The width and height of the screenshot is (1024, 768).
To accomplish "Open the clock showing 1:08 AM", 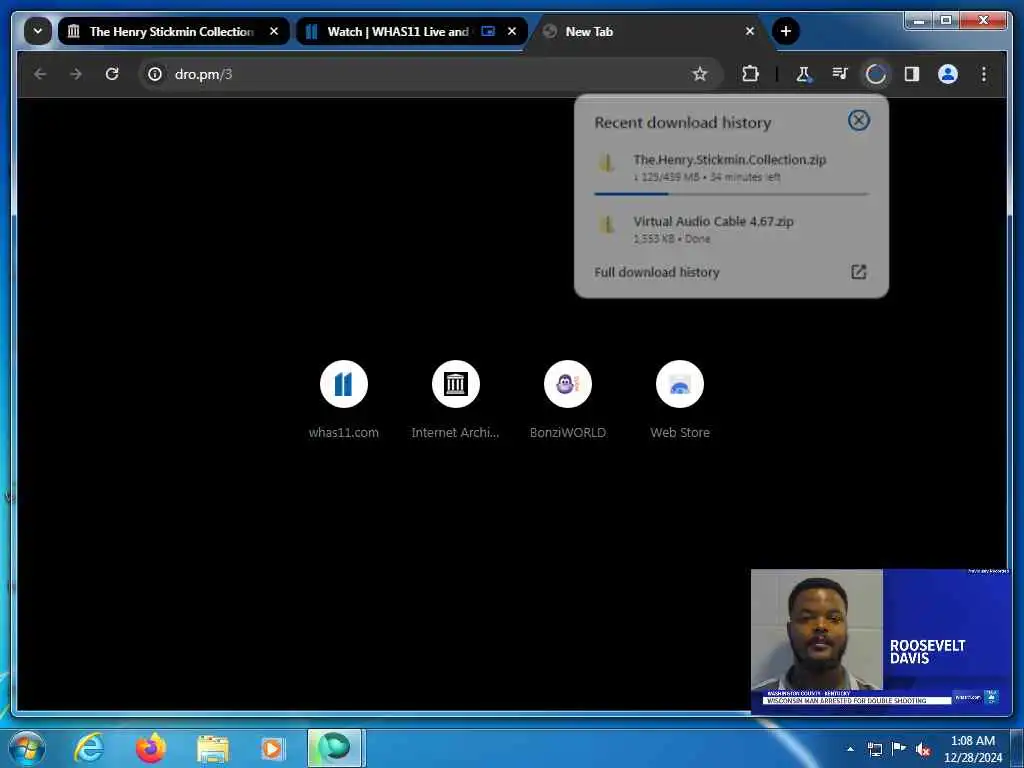I will 973,749.
